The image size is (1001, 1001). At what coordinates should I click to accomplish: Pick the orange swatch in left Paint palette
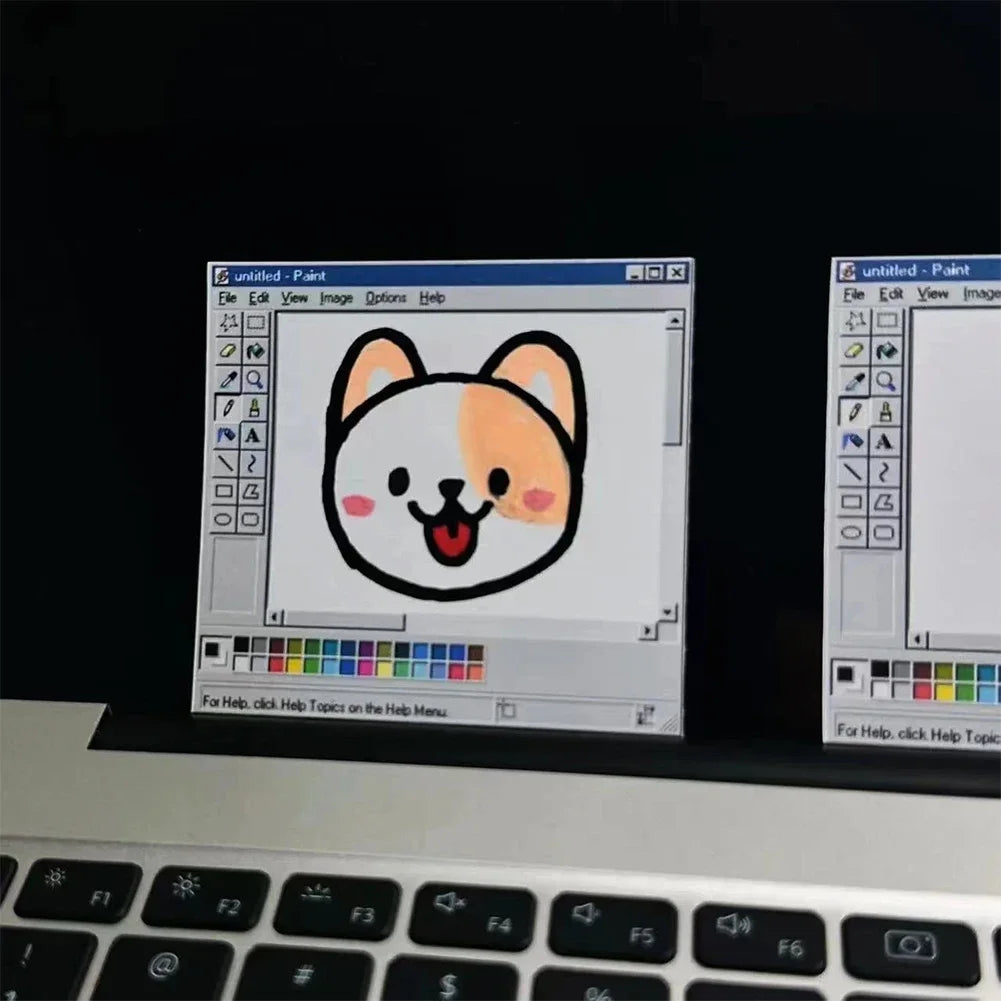(475, 672)
